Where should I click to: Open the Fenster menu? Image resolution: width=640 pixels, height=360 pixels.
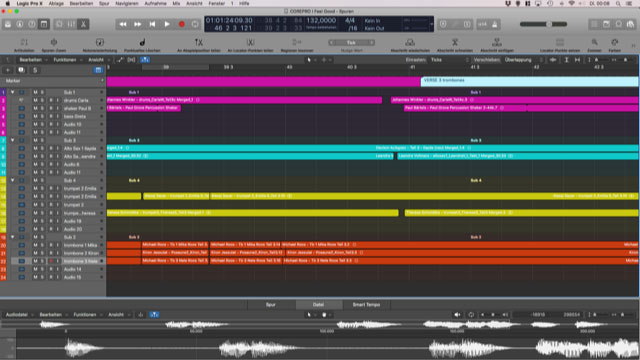217,3
